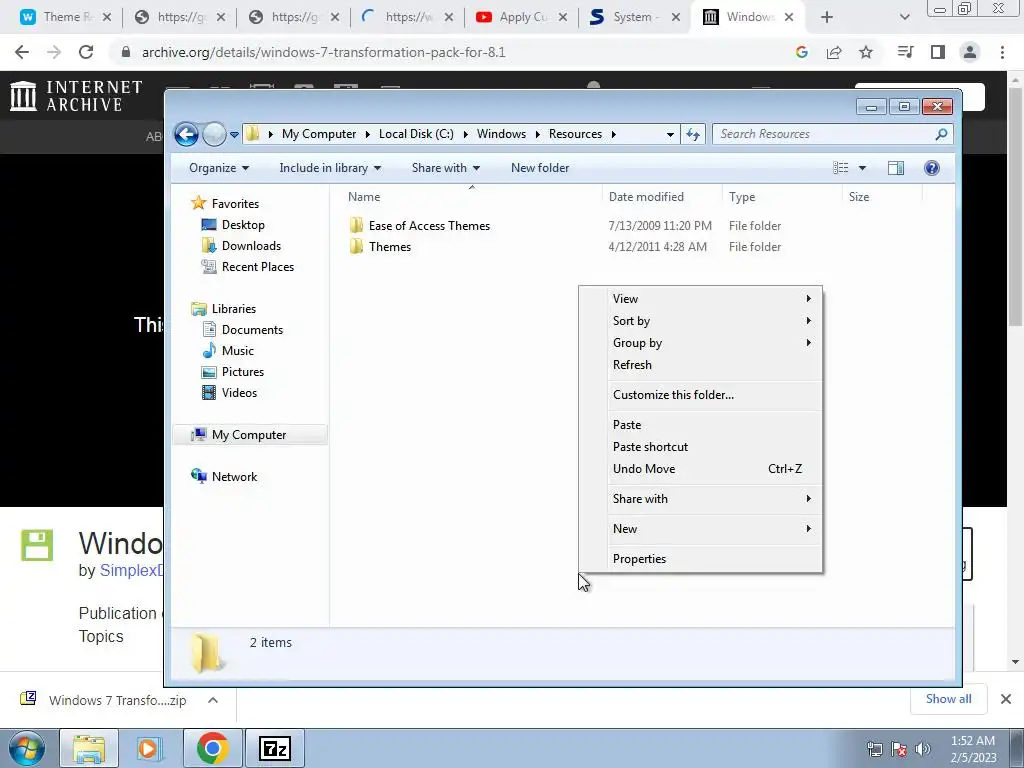This screenshot has width=1024, height=768.
Task: Select My Computer in the navigation pane
Action: point(249,435)
